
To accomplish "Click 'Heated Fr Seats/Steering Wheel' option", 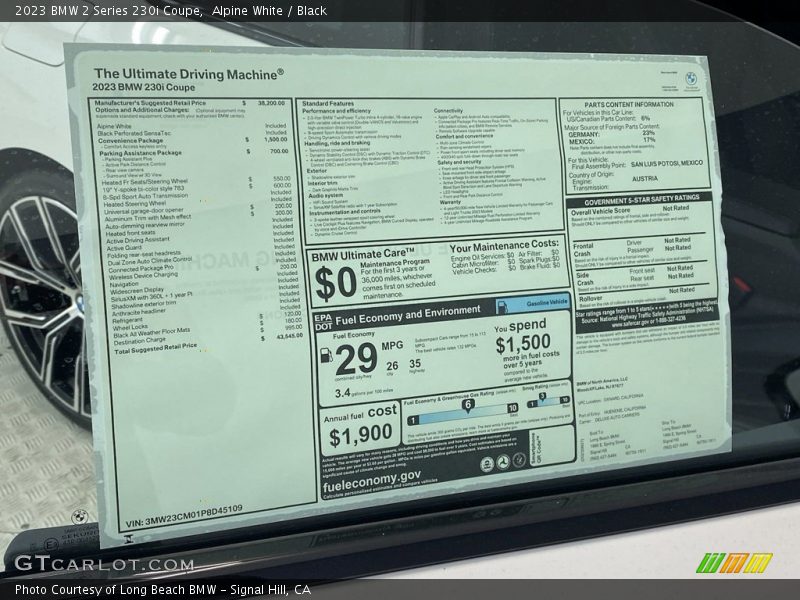I will tap(145, 182).
